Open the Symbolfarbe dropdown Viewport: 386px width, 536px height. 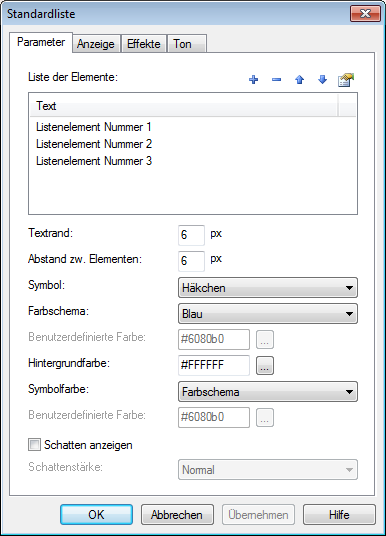(x=268, y=391)
